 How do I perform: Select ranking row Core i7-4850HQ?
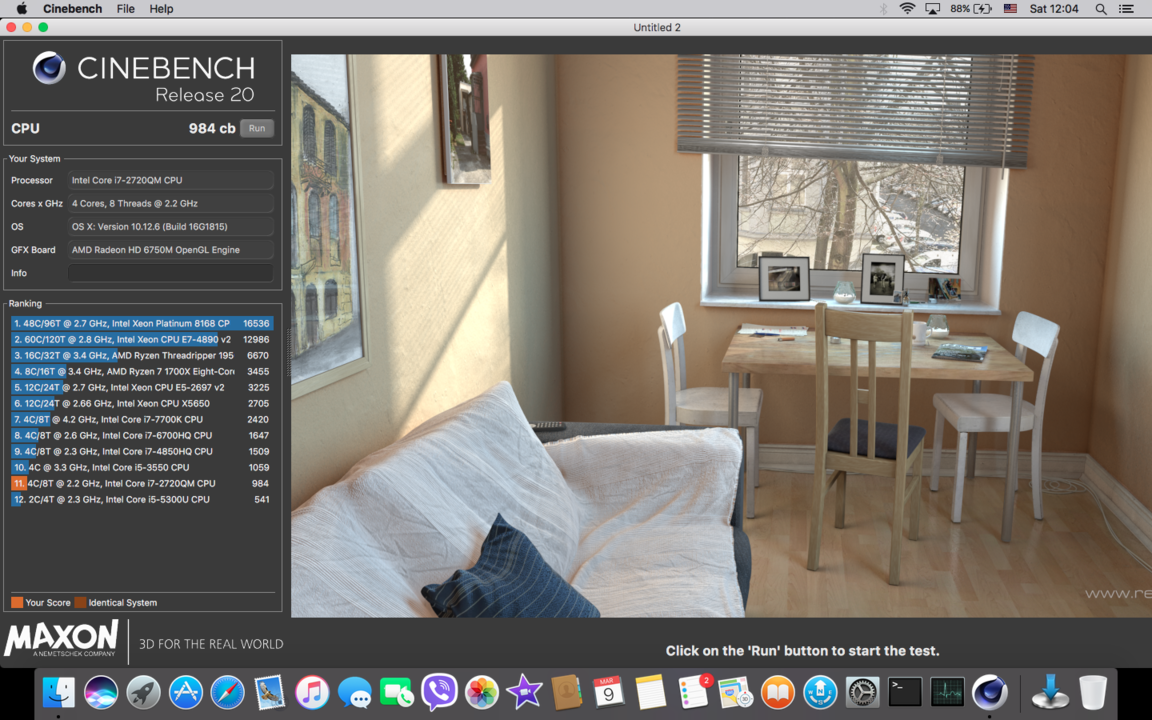pyautogui.click(x=142, y=452)
